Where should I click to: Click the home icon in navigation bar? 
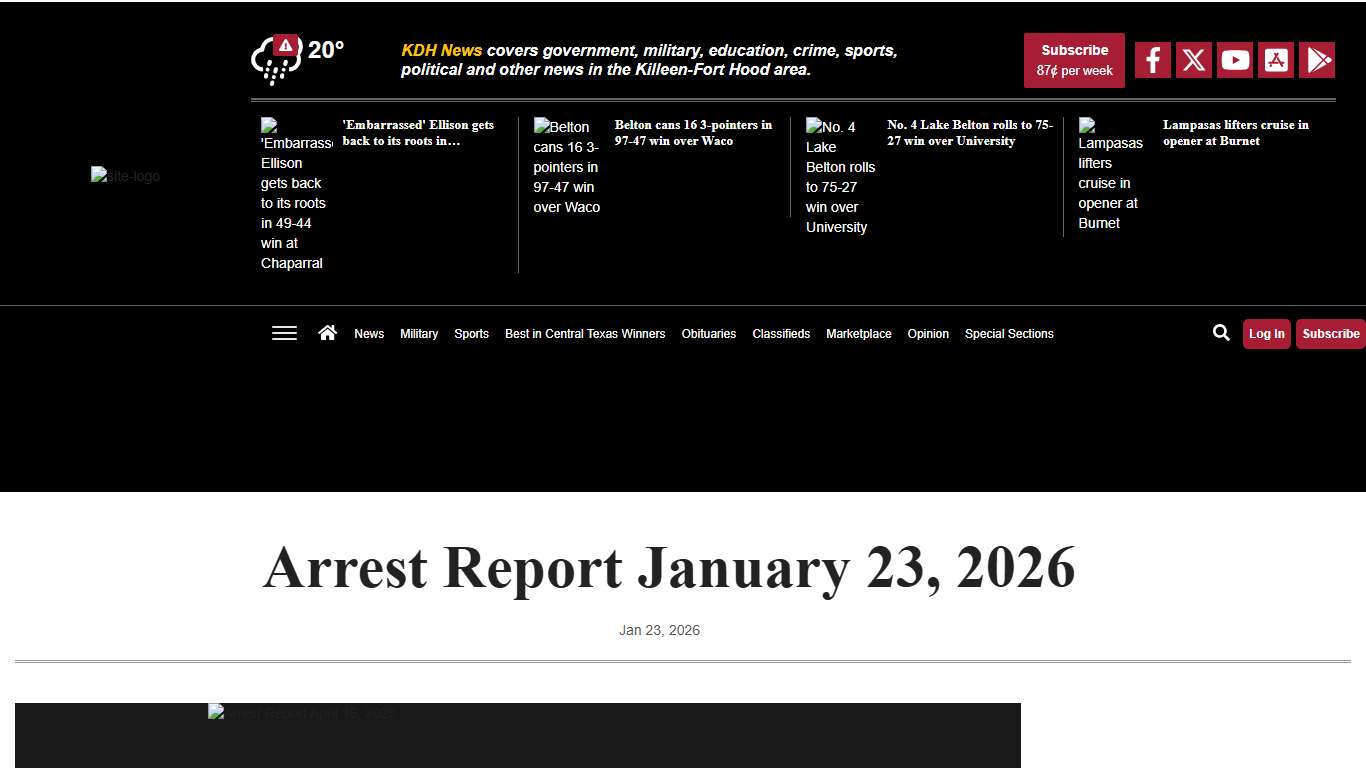coord(327,332)
